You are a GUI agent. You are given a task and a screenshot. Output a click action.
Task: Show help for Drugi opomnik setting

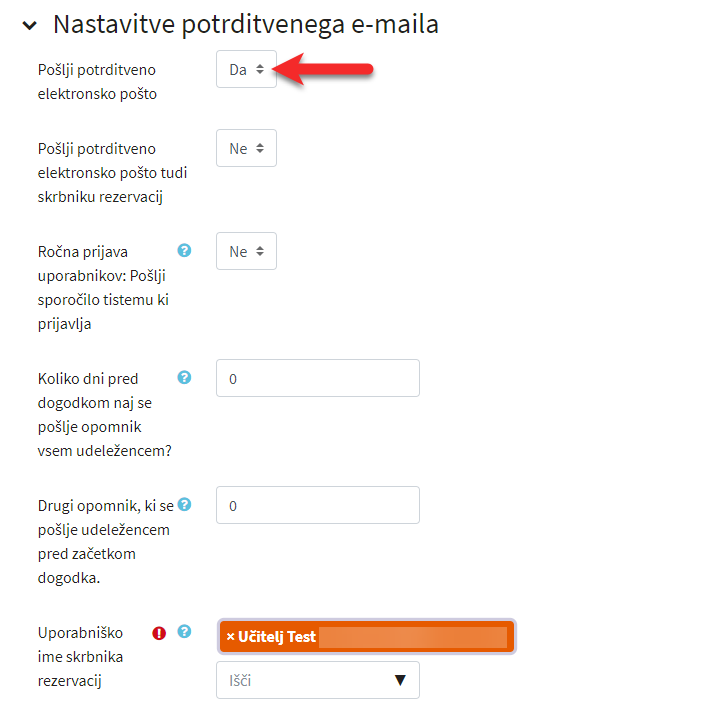tap(184, 504)
